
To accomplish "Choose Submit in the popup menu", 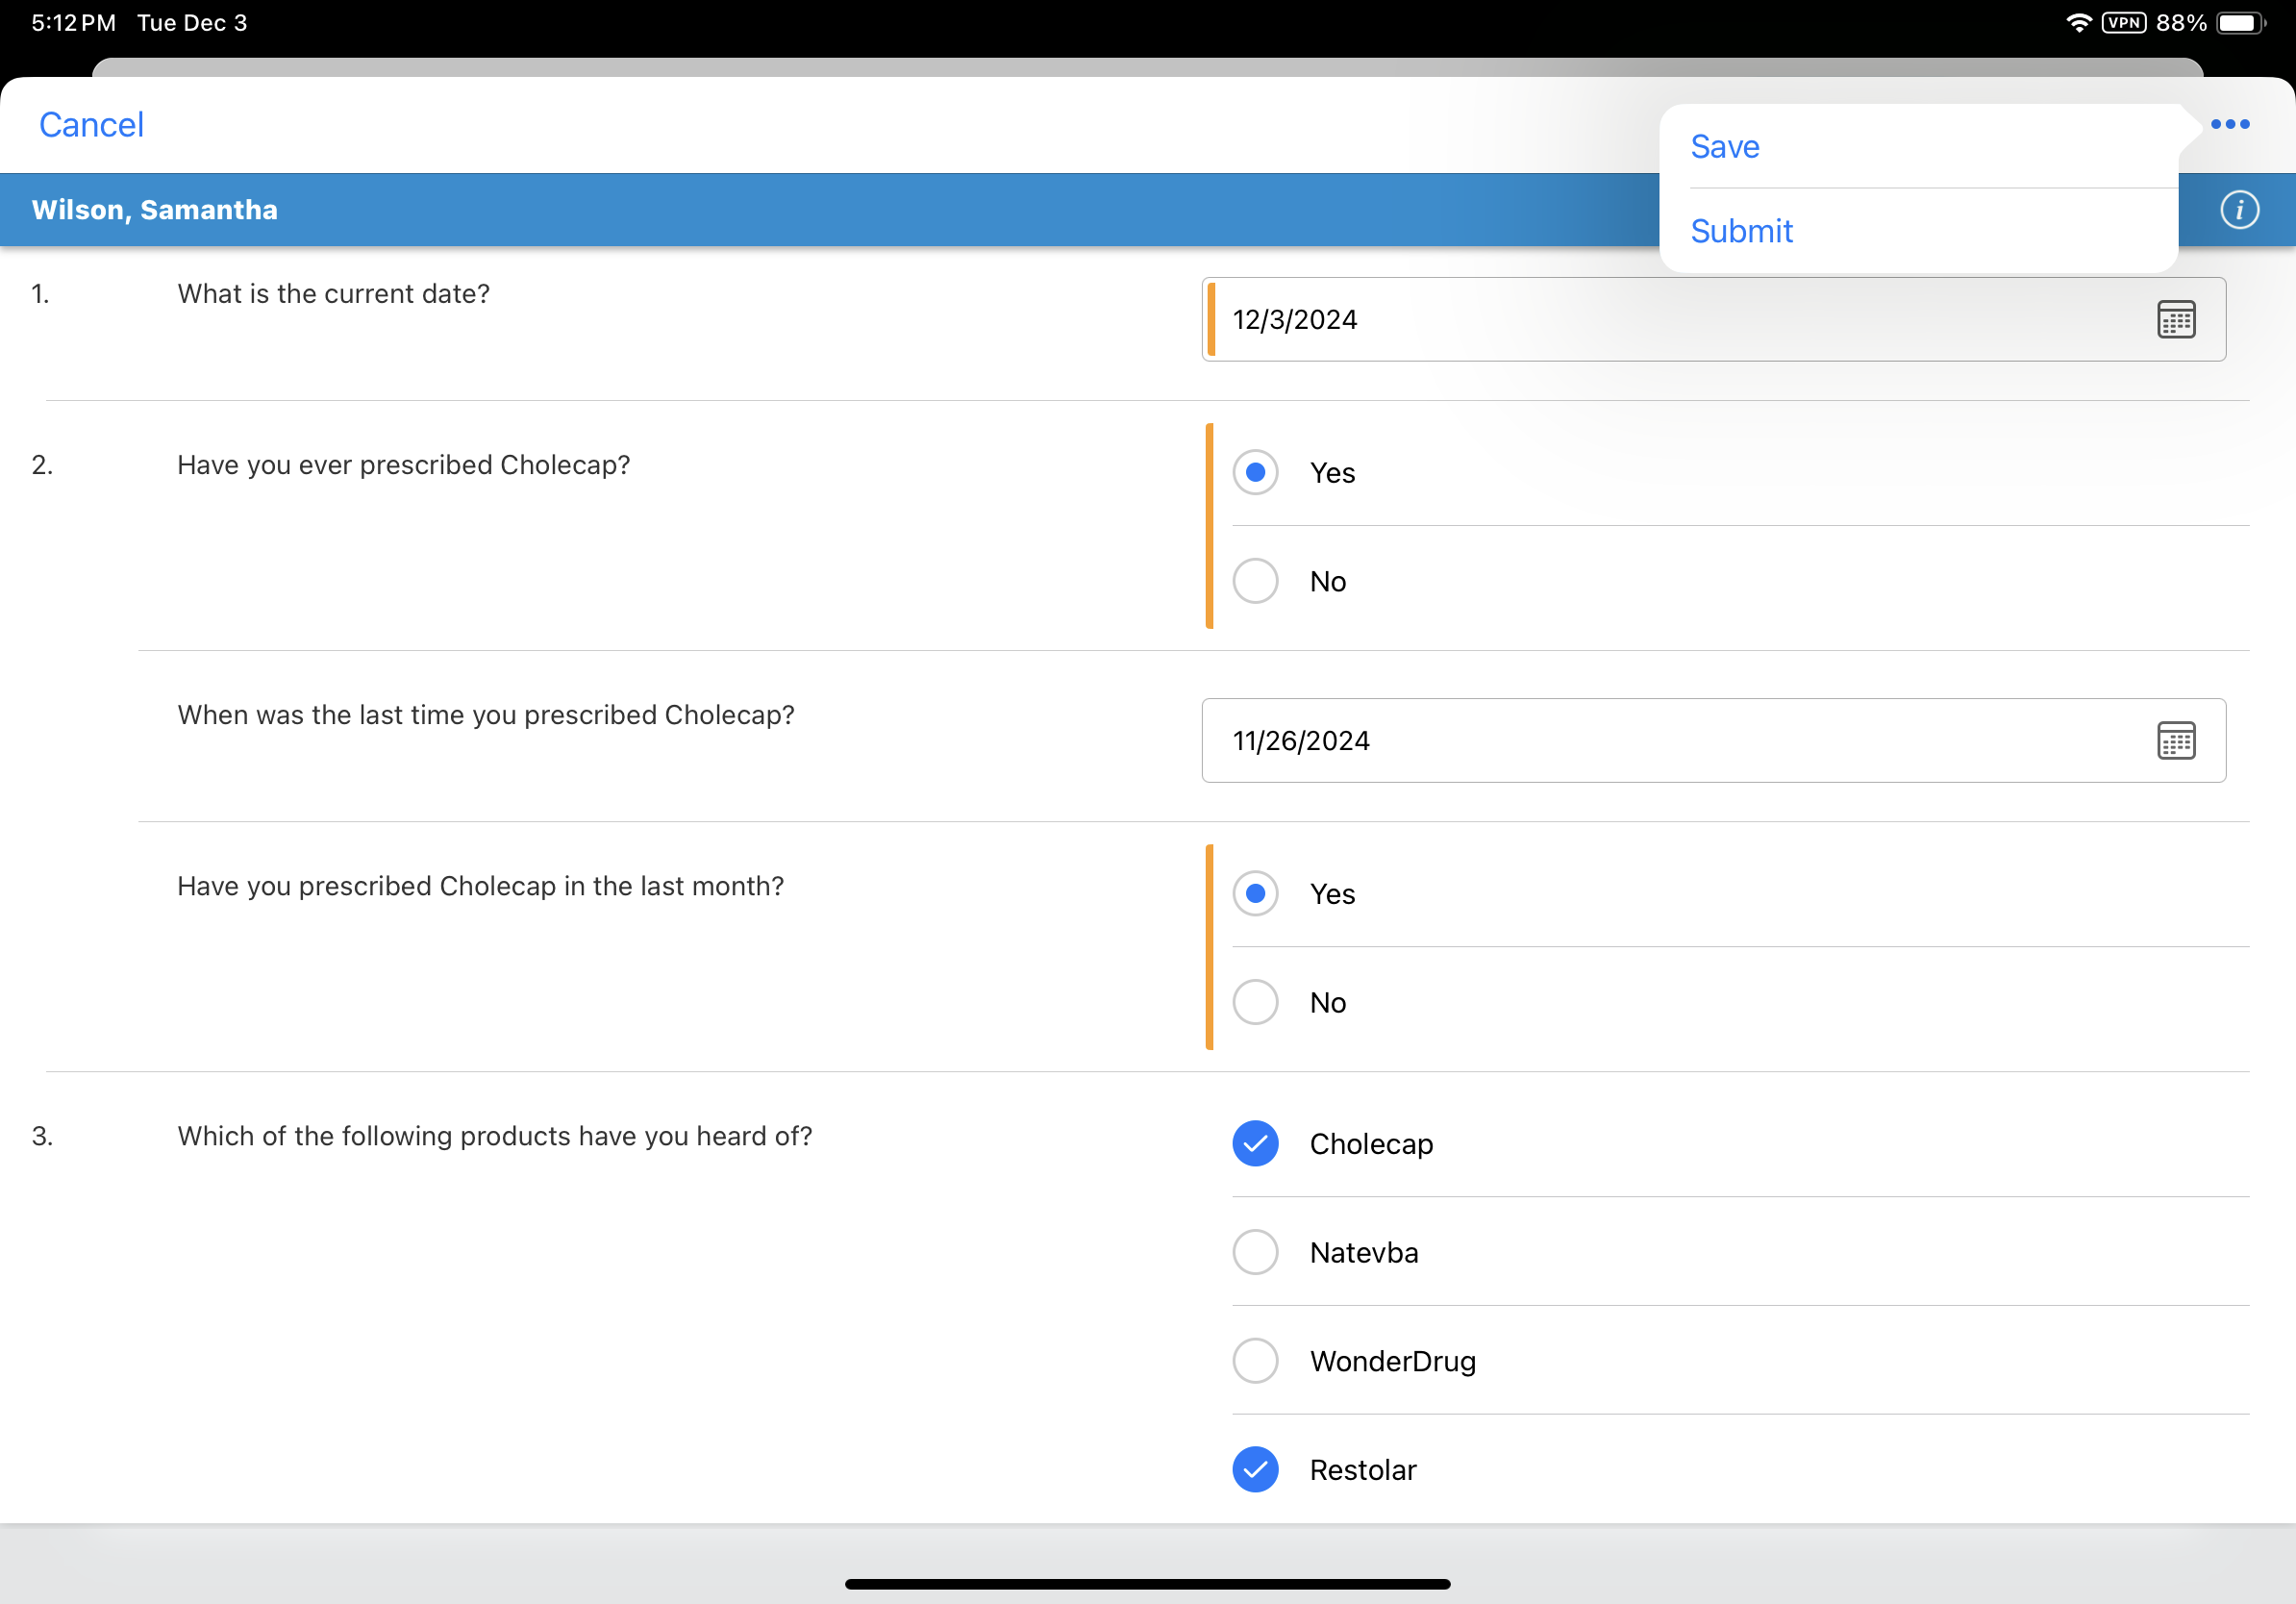I will [x=1741, y=231].
